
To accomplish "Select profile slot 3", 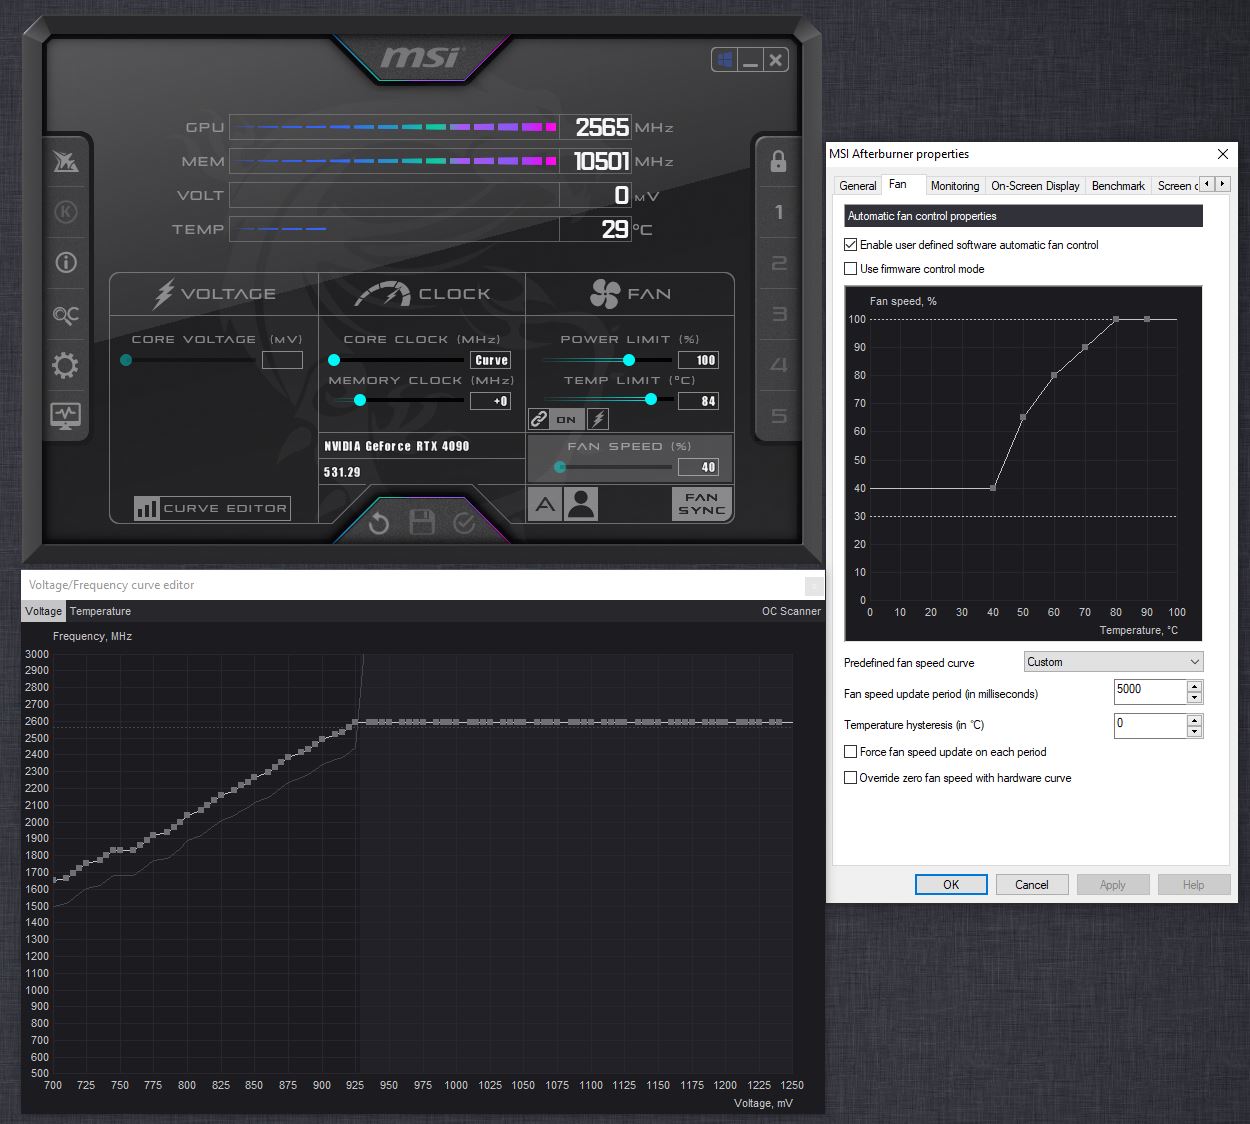I will (779, 314).
